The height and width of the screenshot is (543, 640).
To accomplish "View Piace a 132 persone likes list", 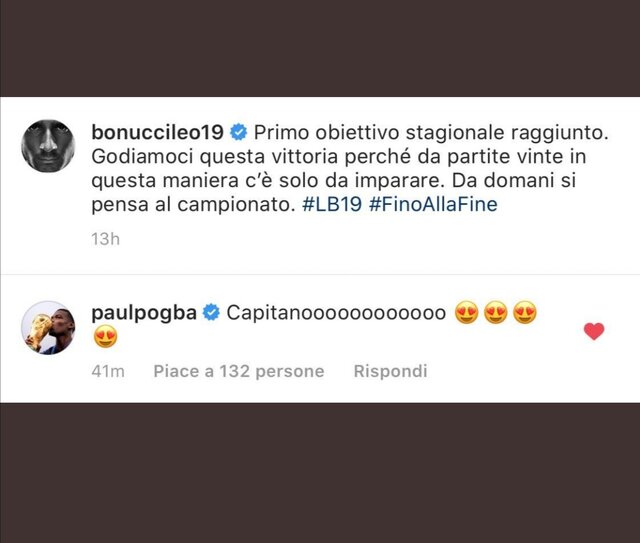I will coord(239,371).
